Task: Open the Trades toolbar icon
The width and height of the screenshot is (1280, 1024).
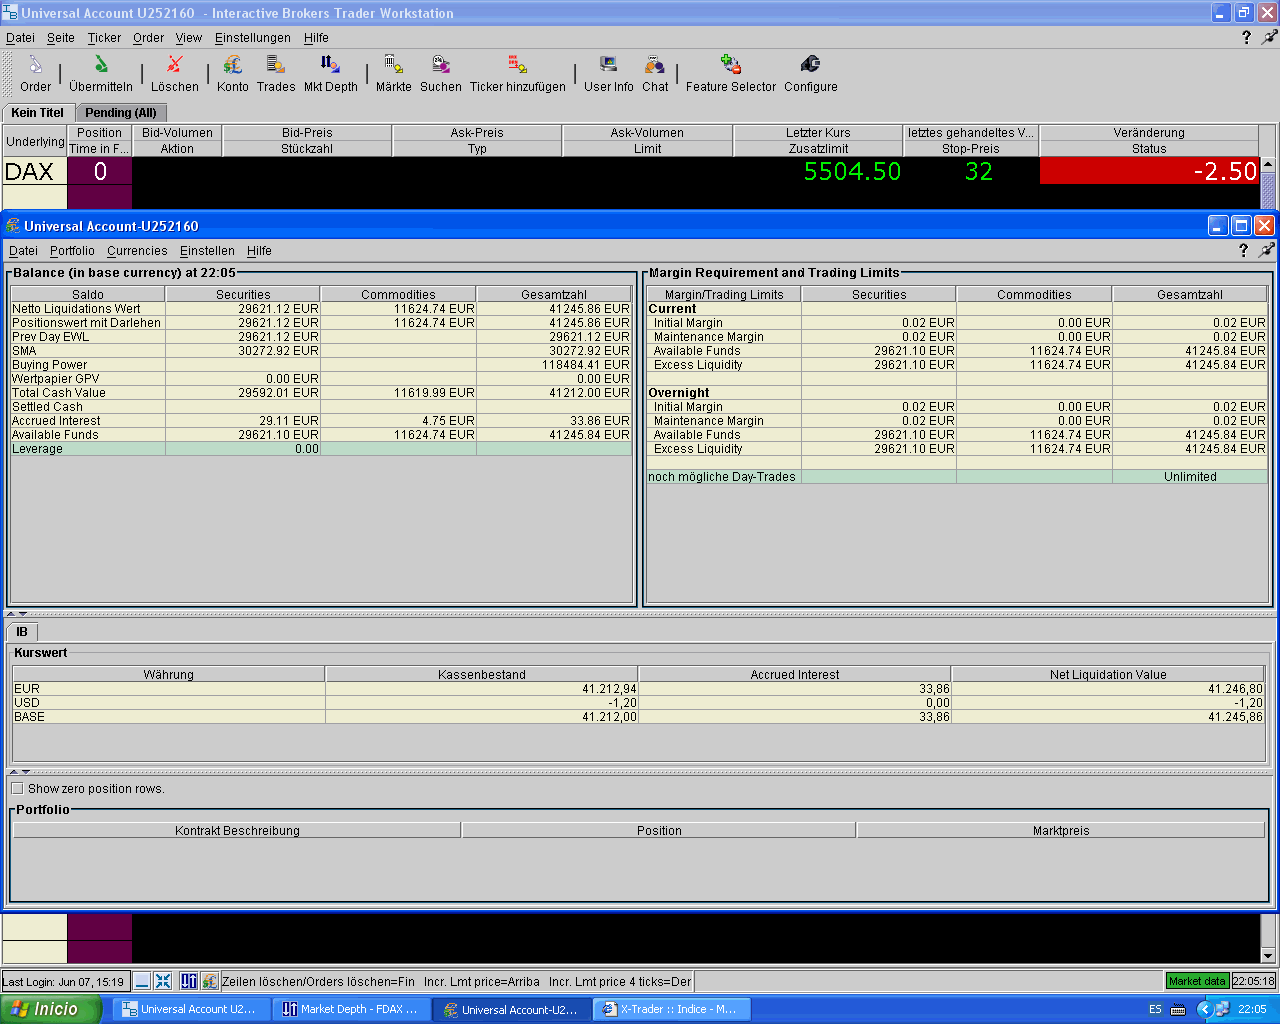Action: (275, 66)
